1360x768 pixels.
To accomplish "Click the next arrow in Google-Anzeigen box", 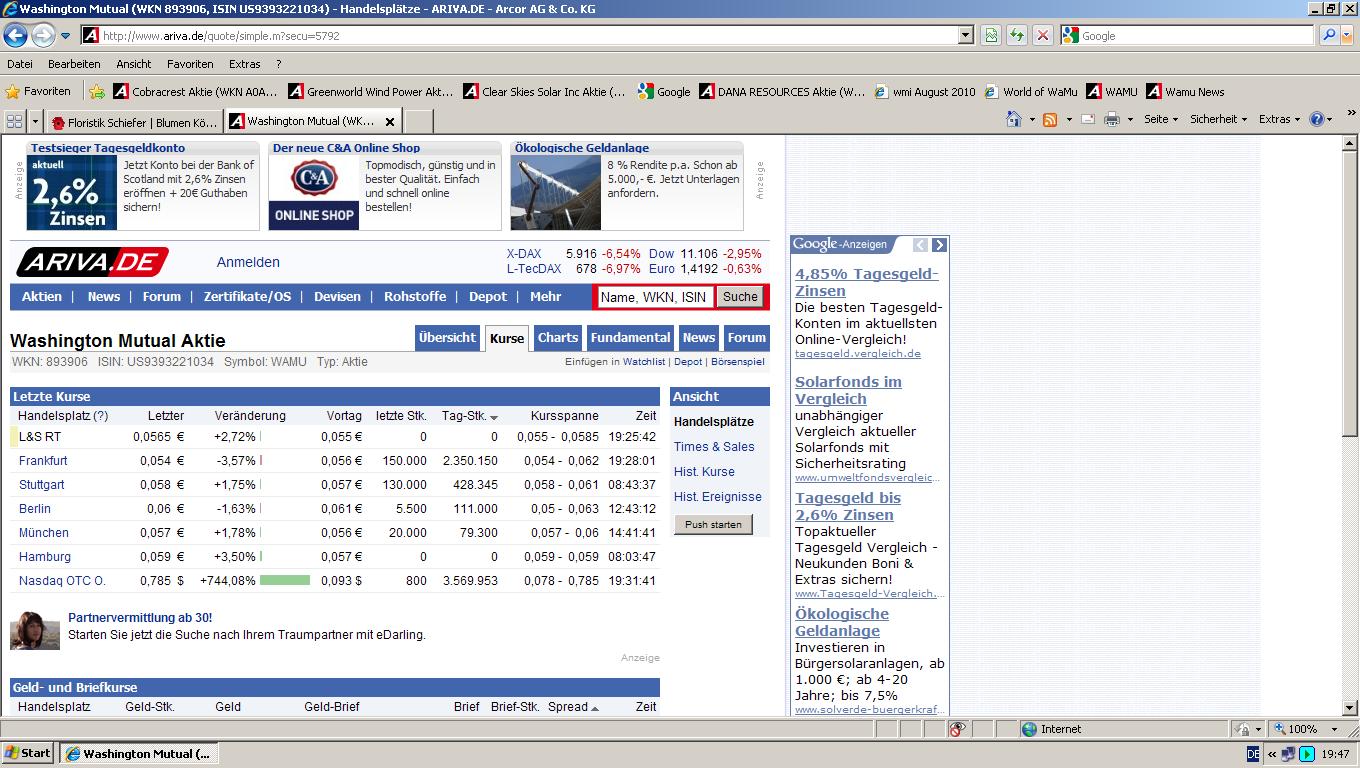I will pos(938,245).
